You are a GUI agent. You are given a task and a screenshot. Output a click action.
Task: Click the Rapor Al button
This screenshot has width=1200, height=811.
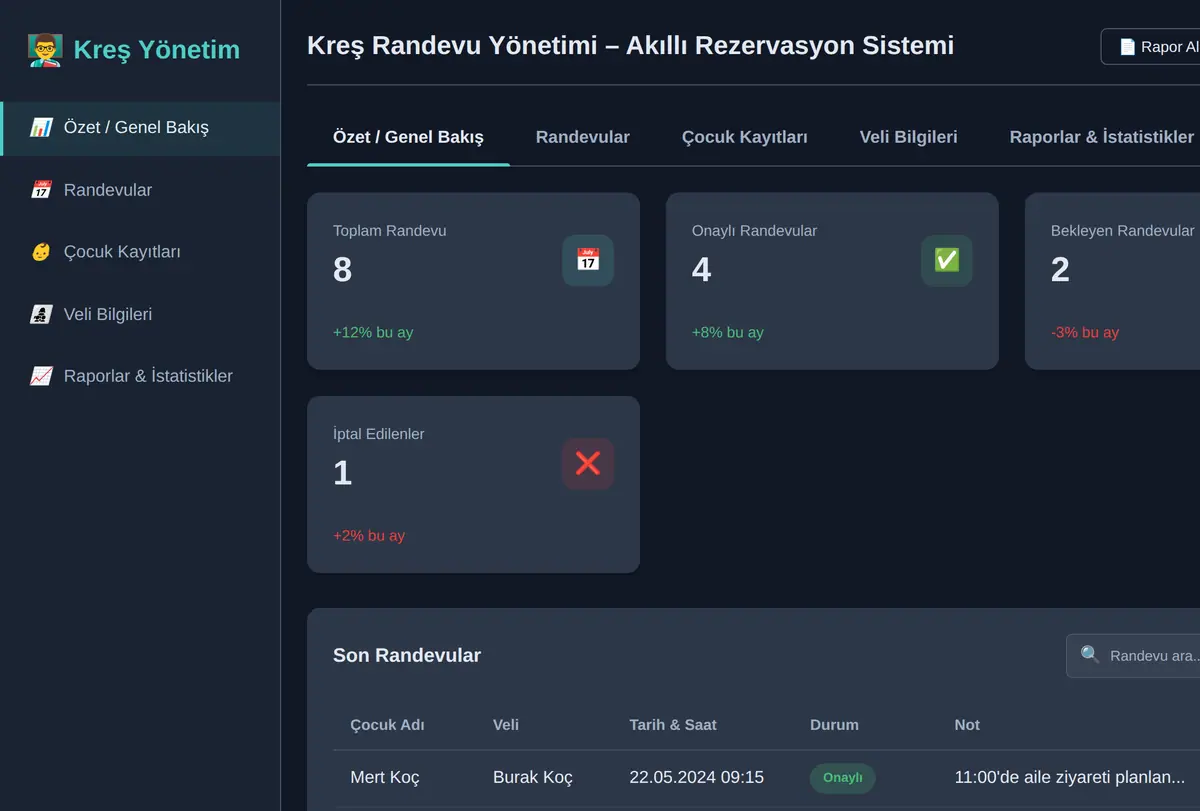point(1151,47)
